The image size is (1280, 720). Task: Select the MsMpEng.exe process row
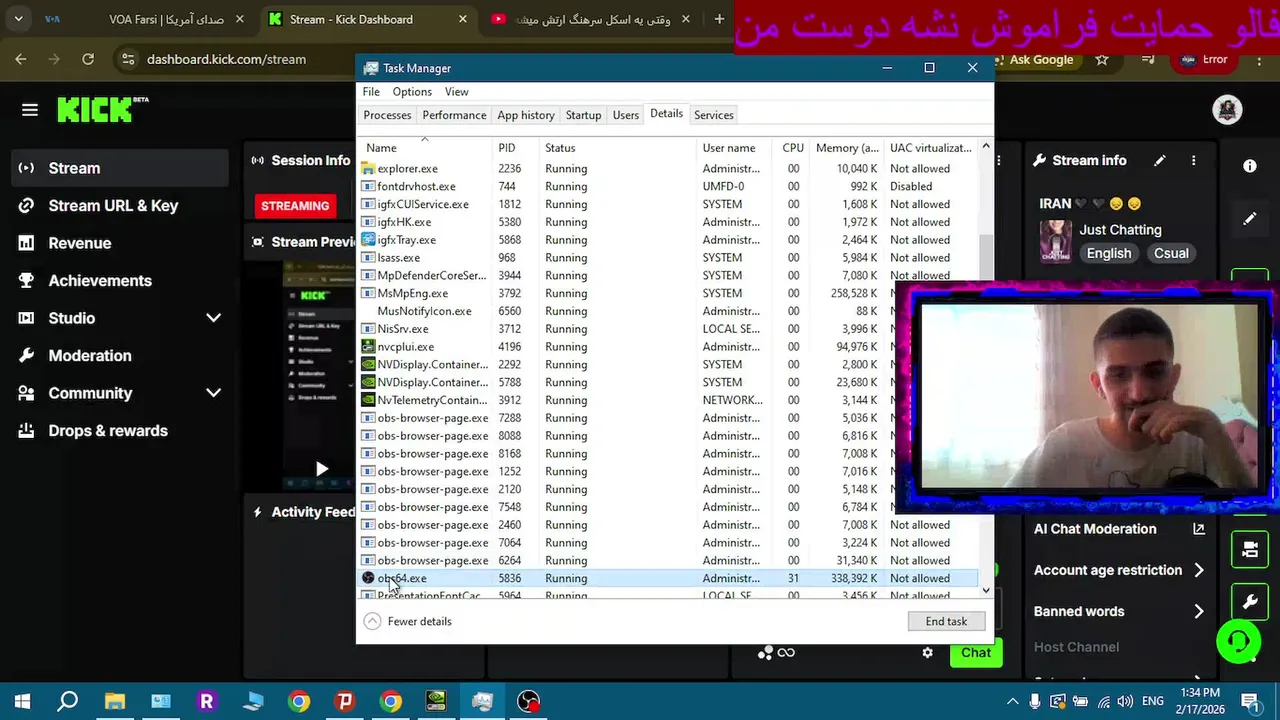(668, 293)
